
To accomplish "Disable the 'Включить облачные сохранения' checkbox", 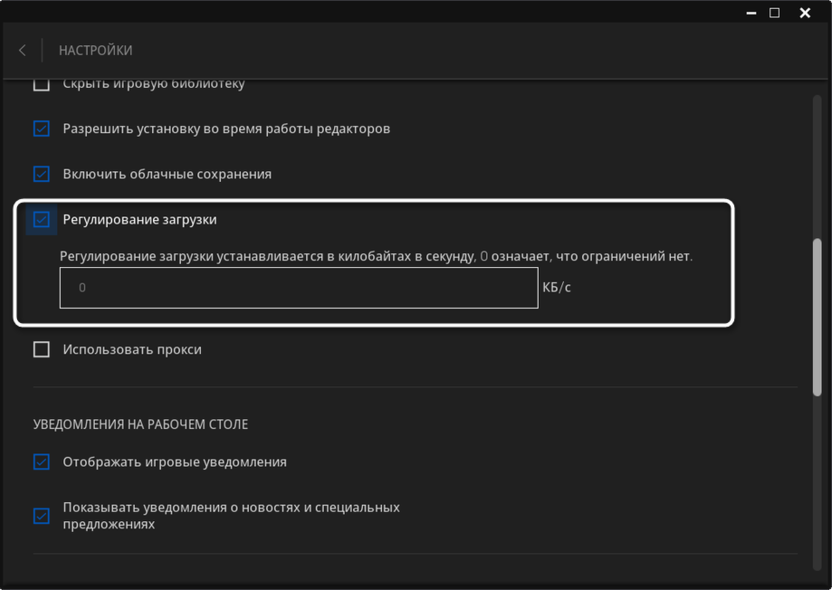I will coord(42,174).
